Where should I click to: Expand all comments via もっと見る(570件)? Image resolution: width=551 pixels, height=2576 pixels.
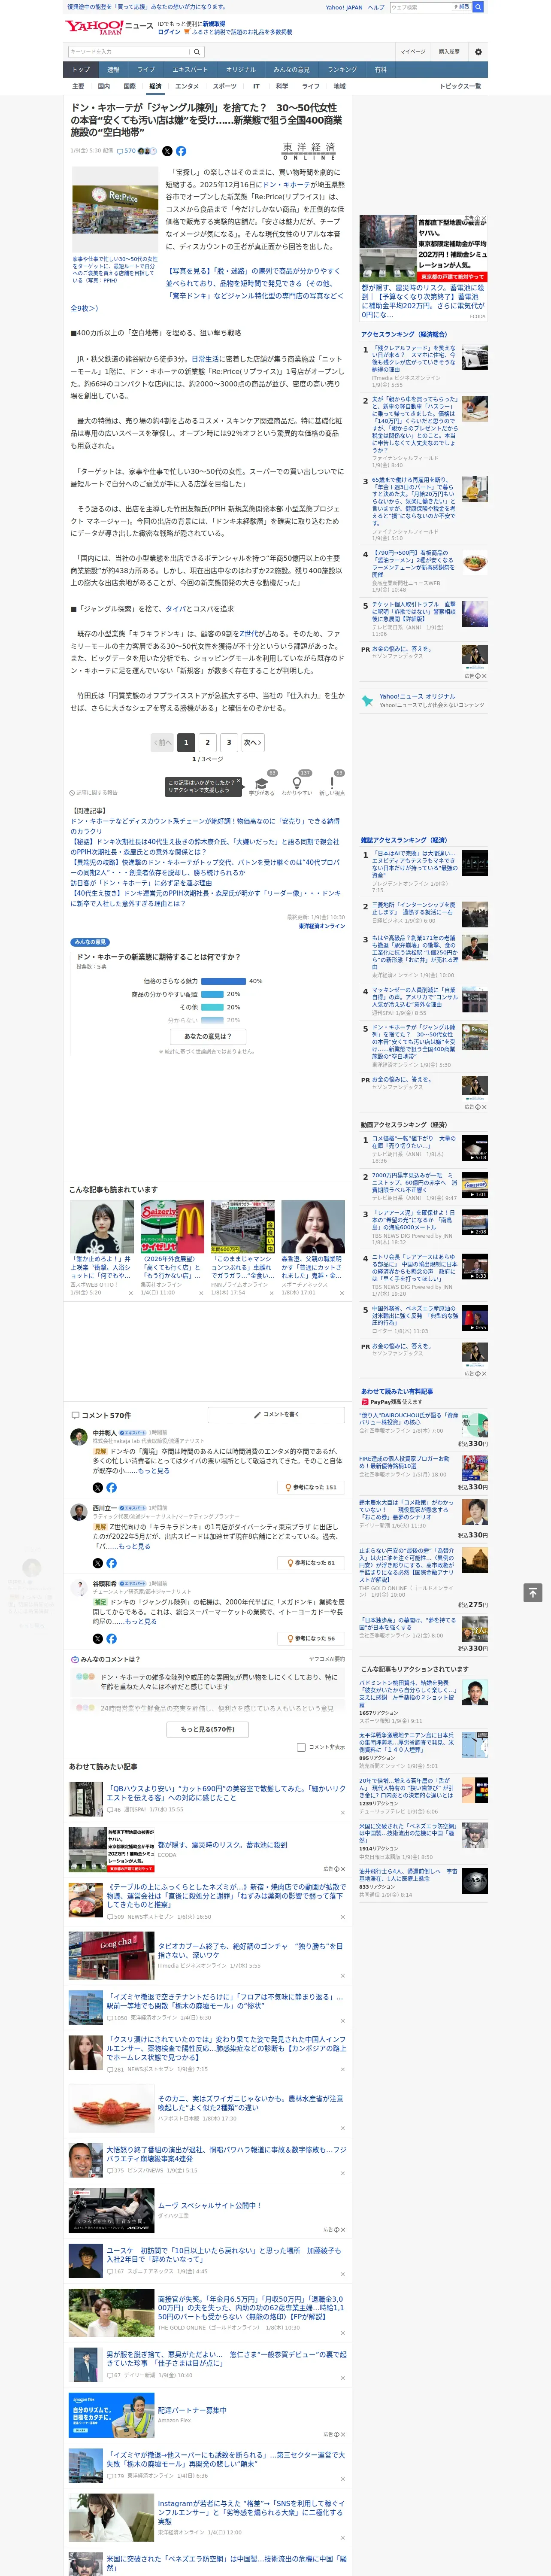coord(208,1728)
